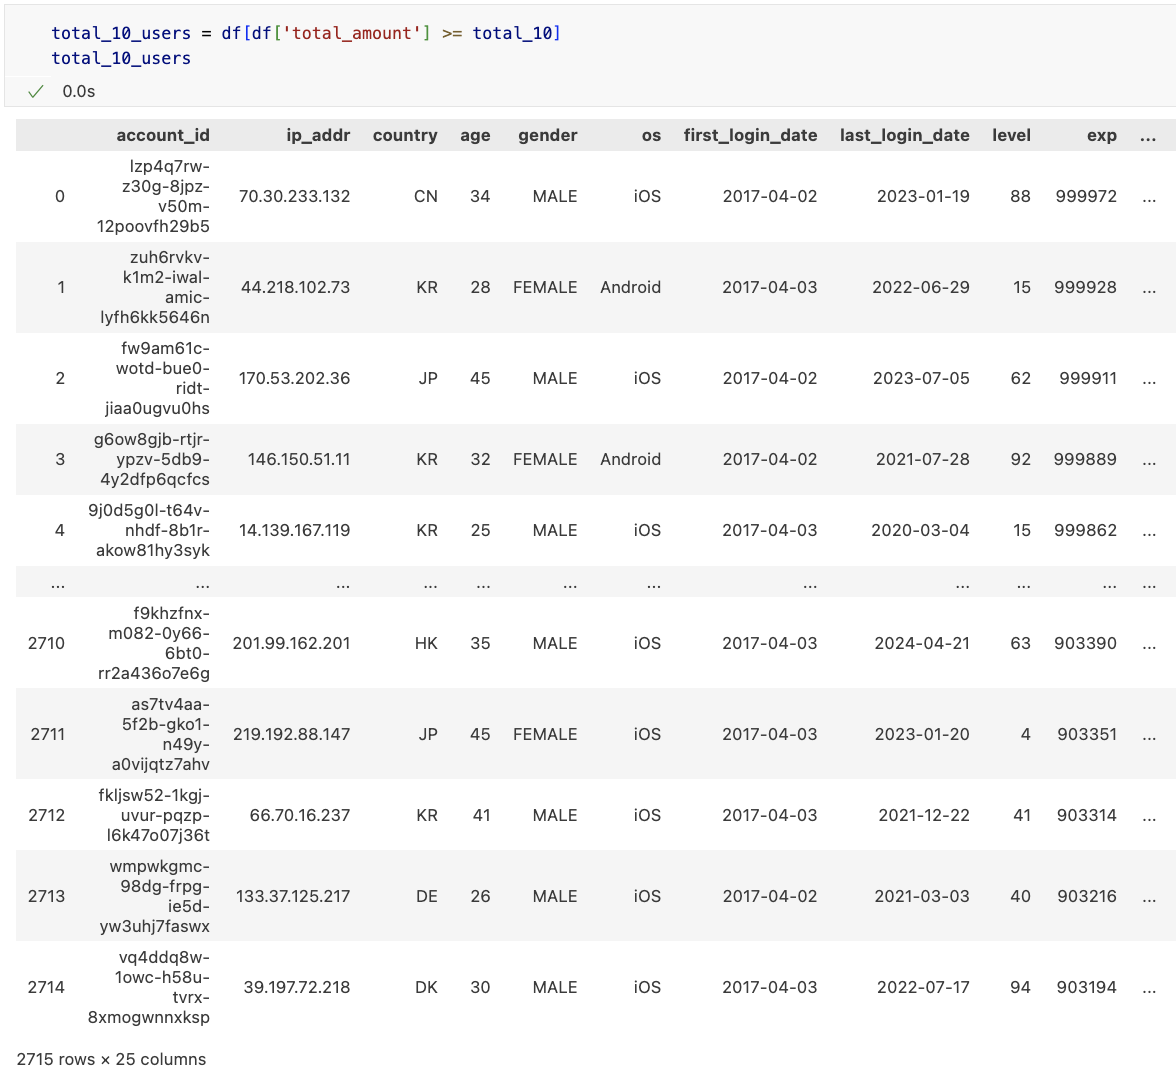1176x1088 pixels.
Task: Click the exp value 999862
Action: [1085, 530]
